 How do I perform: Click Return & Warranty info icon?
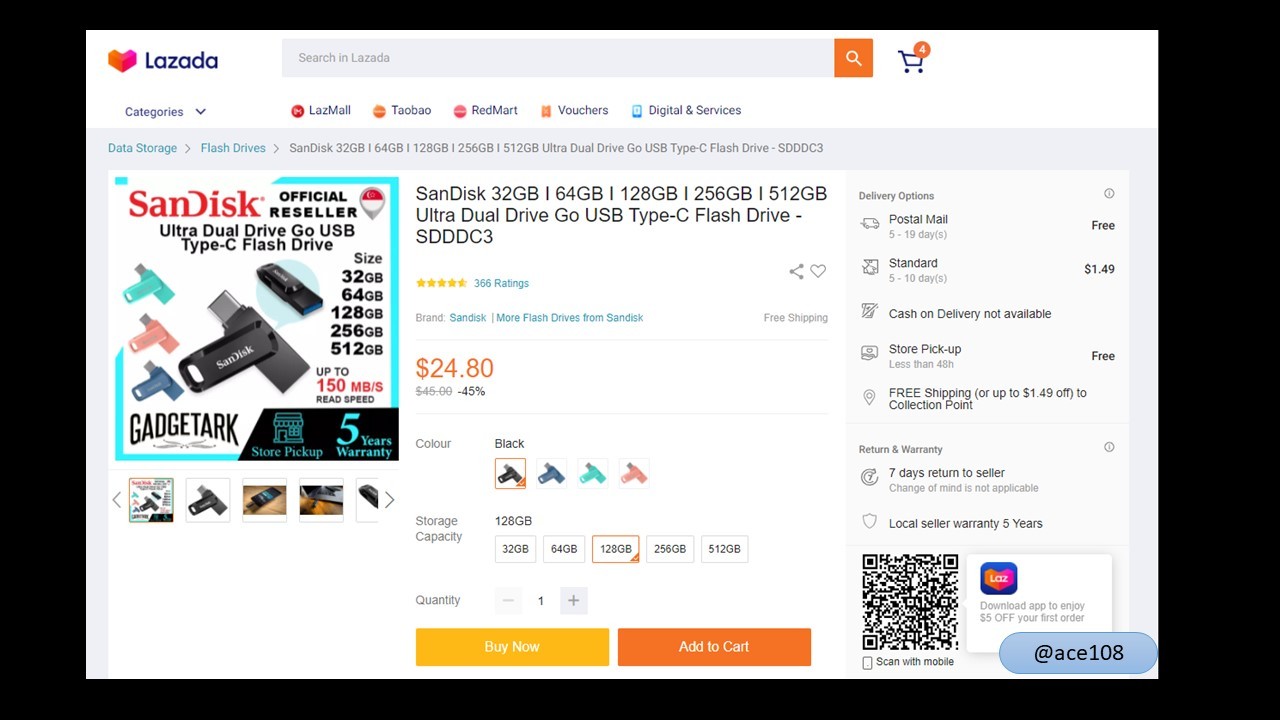(x=1109, y=447)
